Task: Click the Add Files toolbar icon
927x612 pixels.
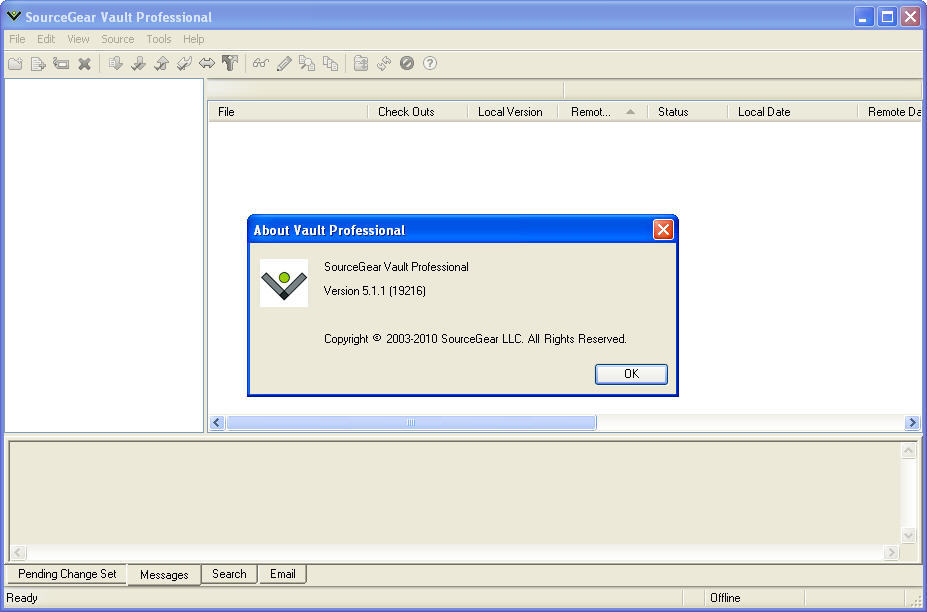Action: click(x=38, y=63)
